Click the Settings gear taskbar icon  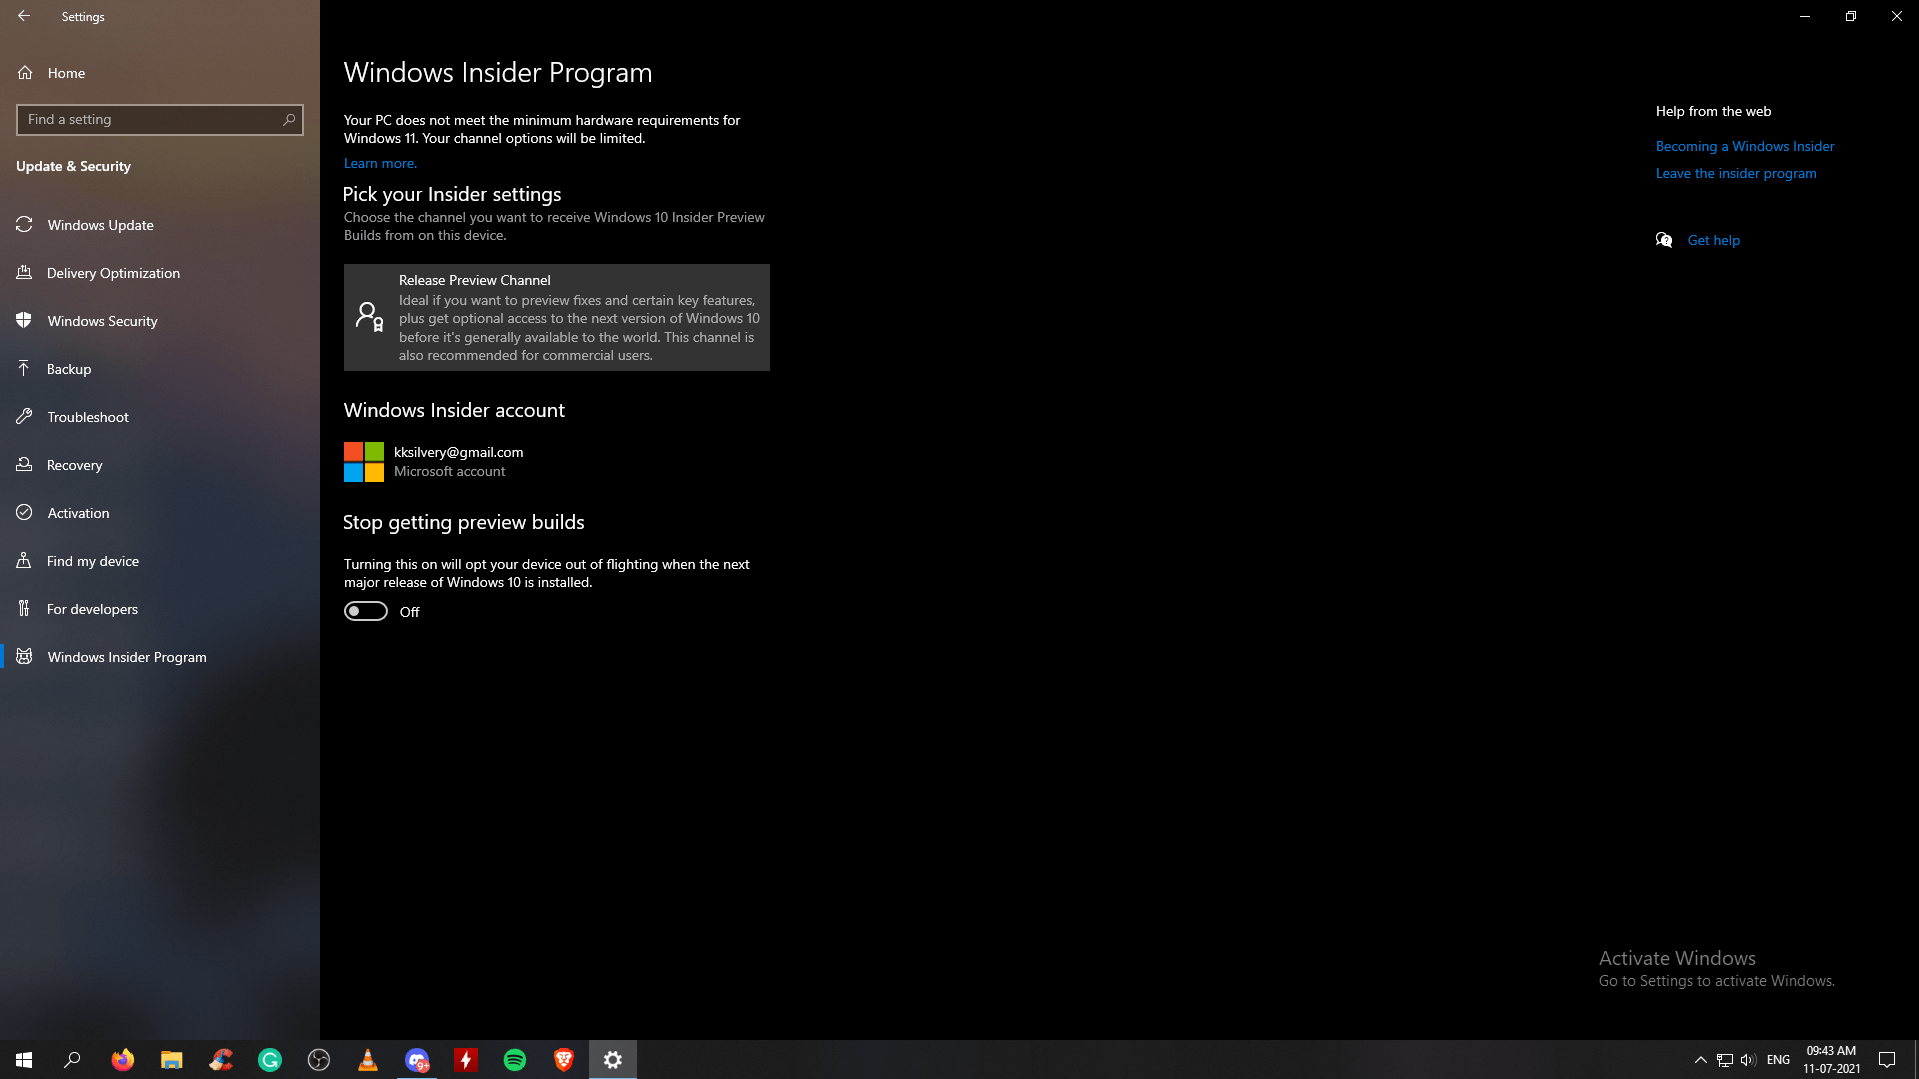613,1060
